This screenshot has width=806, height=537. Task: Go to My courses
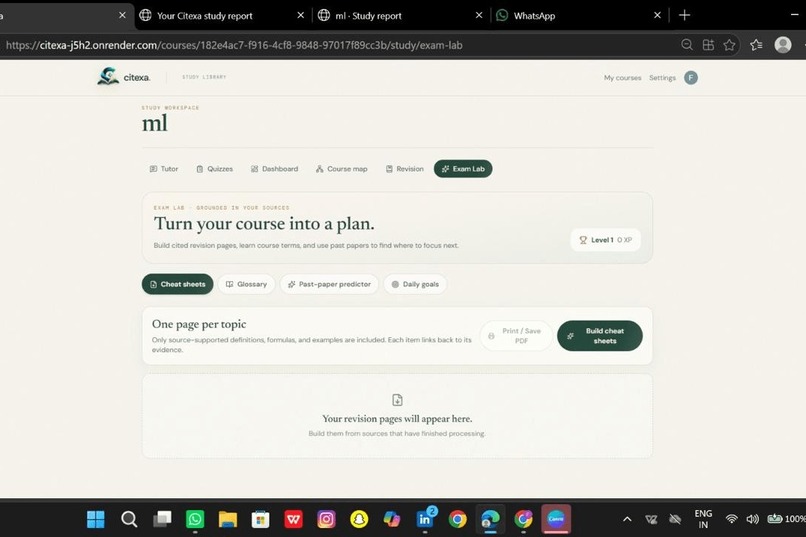(x=622, y=78)
